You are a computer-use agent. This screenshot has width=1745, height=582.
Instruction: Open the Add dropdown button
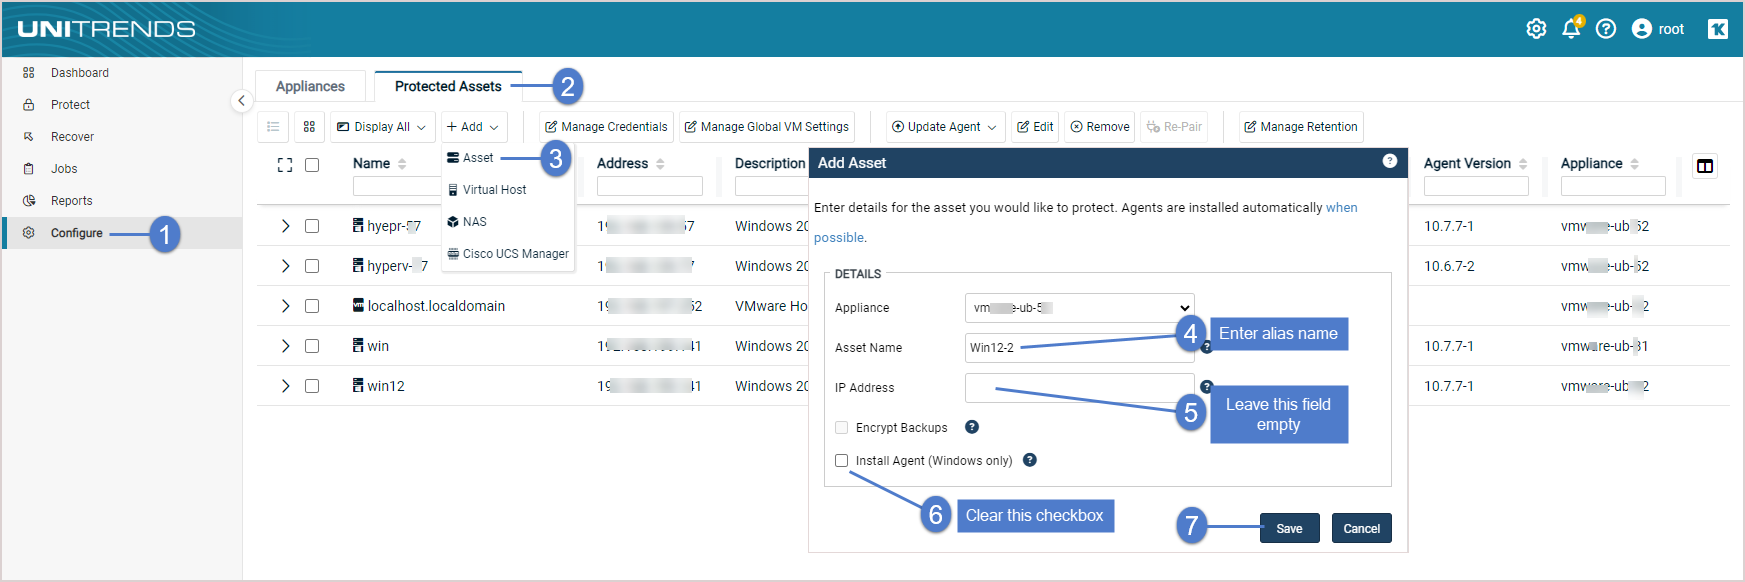(473, 127)
